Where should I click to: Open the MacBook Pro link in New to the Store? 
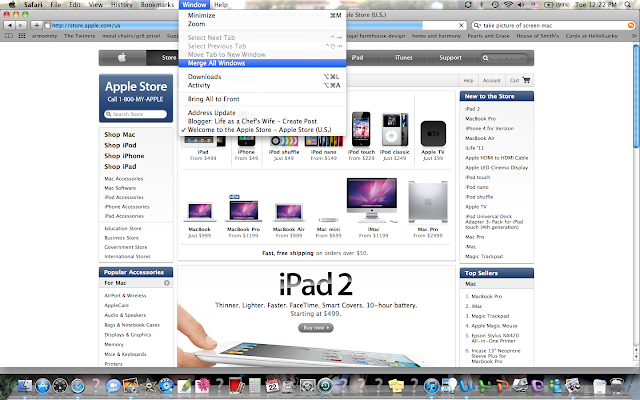480,119
